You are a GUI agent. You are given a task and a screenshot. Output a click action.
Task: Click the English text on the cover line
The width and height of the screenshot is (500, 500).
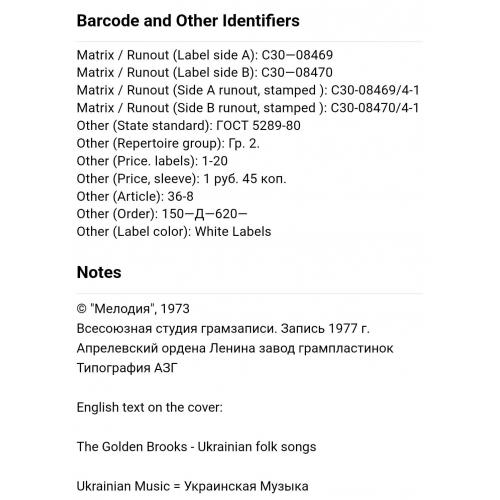tap(150, 407)
